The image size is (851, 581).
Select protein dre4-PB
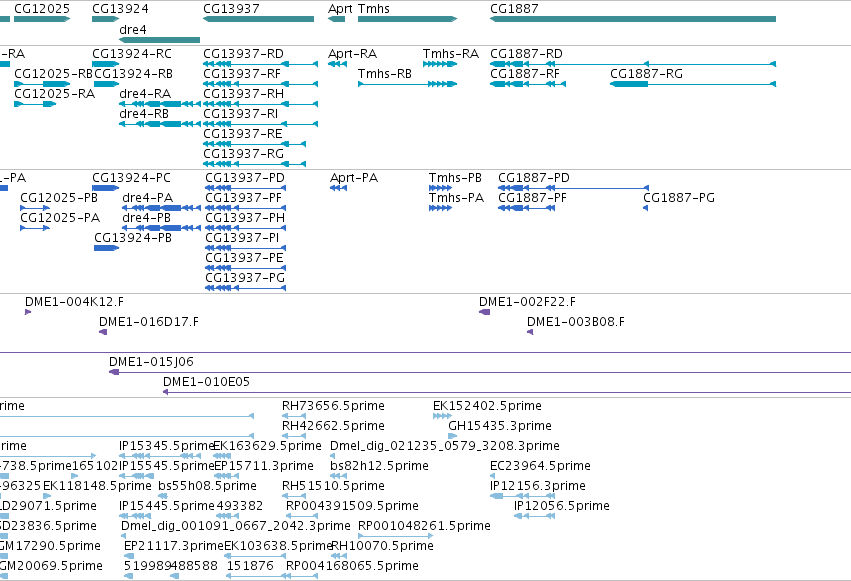[162, 228]
